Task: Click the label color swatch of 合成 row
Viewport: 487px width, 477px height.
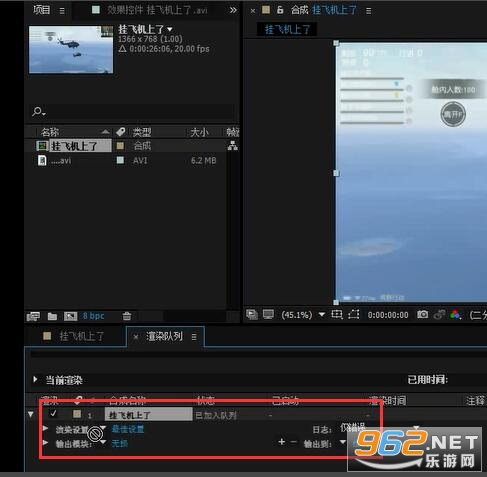Action: [120, 146]
